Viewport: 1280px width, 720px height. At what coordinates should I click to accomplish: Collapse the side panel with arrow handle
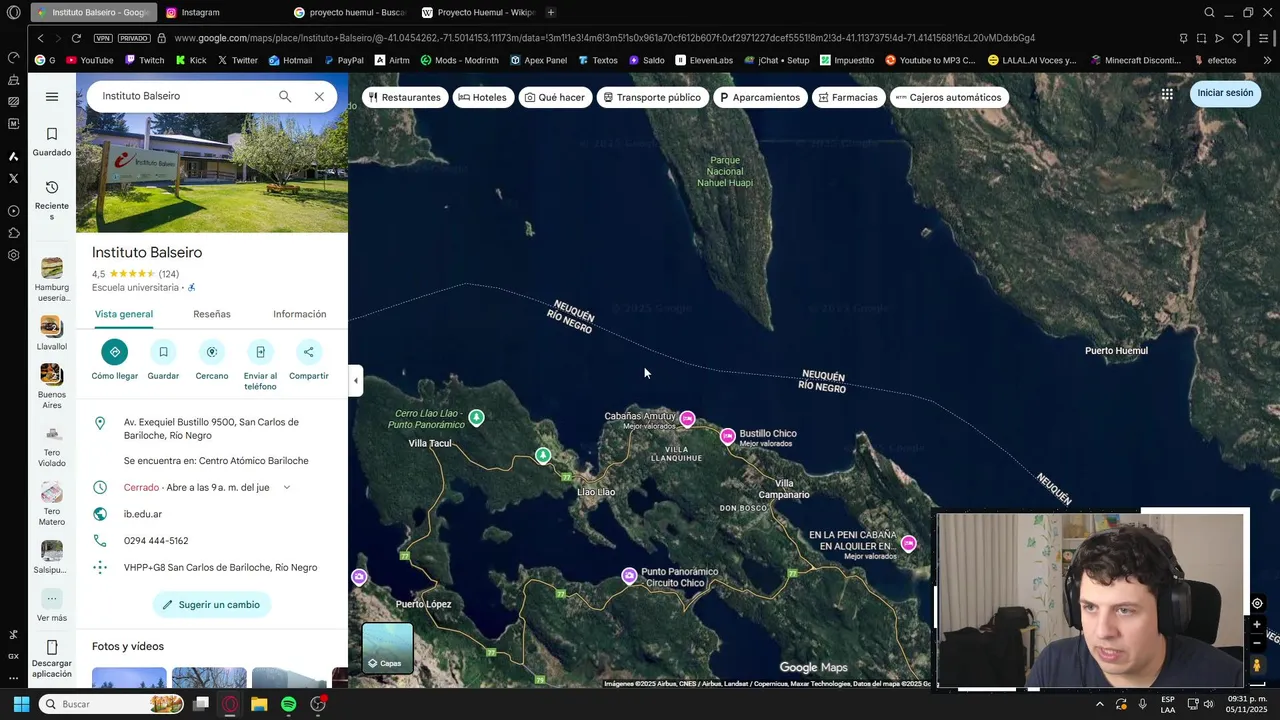(x=355, y=380)
